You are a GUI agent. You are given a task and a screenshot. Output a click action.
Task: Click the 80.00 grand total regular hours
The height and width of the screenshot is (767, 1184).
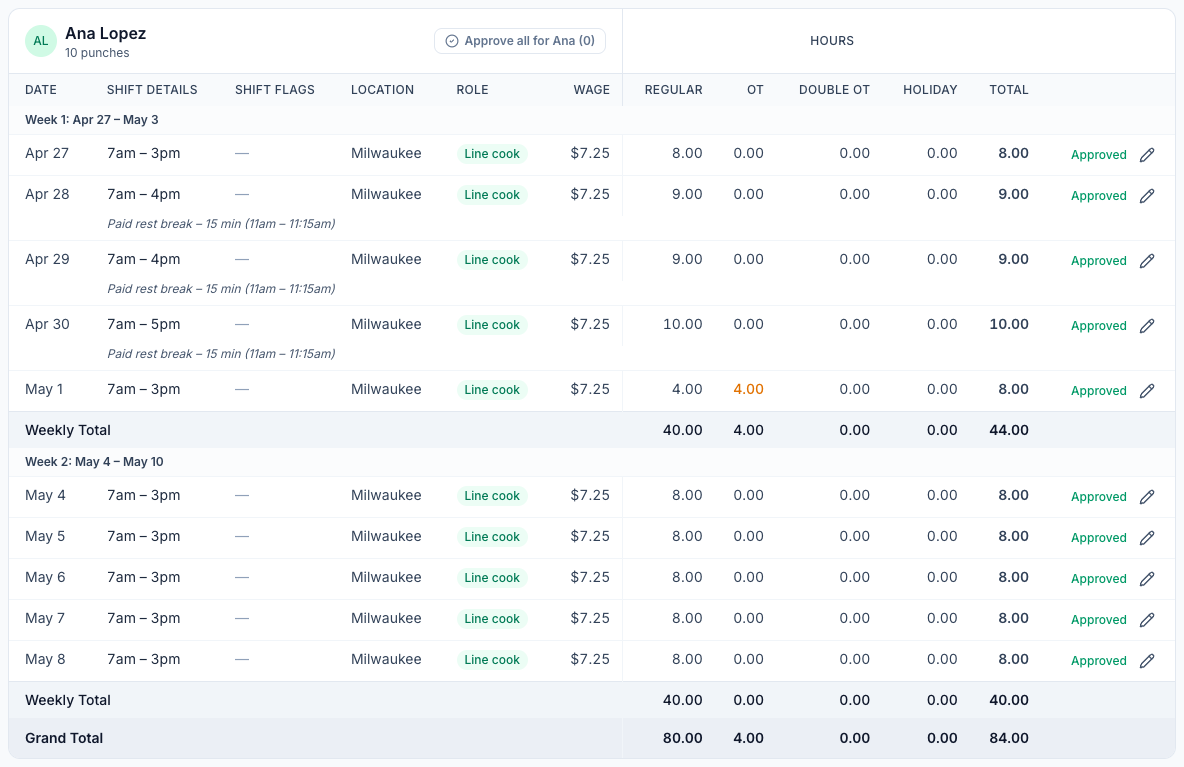[x=683, y=738]
